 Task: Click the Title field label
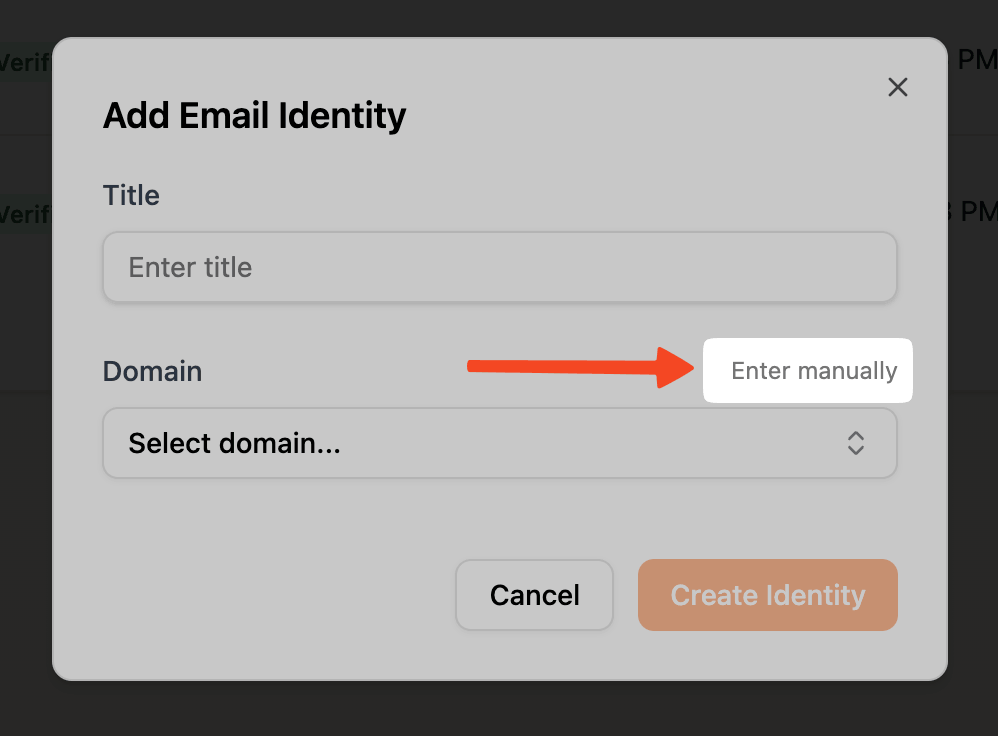click(131, 195)
